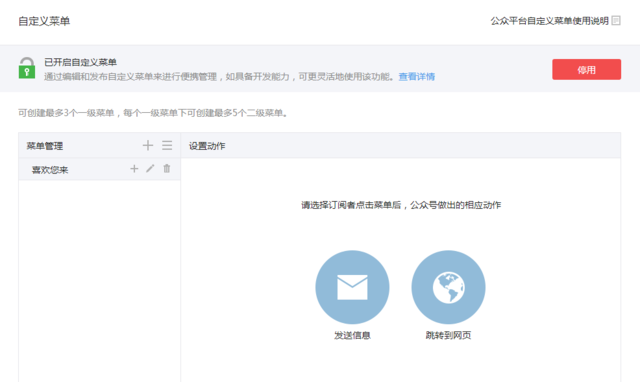This screenshot has height=382, width=640.
Task: Edit the 喜欢您来 menu name
Action: click(150, 168)
